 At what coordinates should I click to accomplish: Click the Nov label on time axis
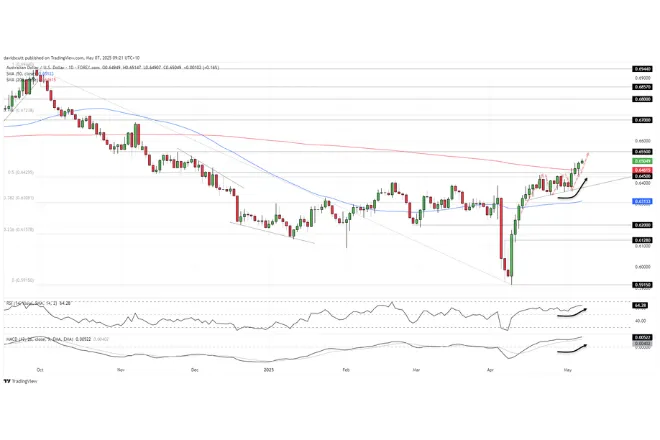click(121, 370)
